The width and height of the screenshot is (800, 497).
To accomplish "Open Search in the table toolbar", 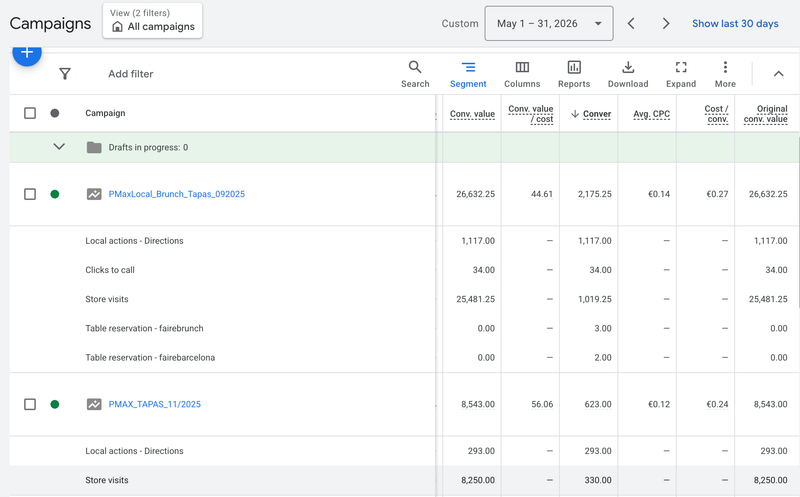I will click(x=415, y=74).
